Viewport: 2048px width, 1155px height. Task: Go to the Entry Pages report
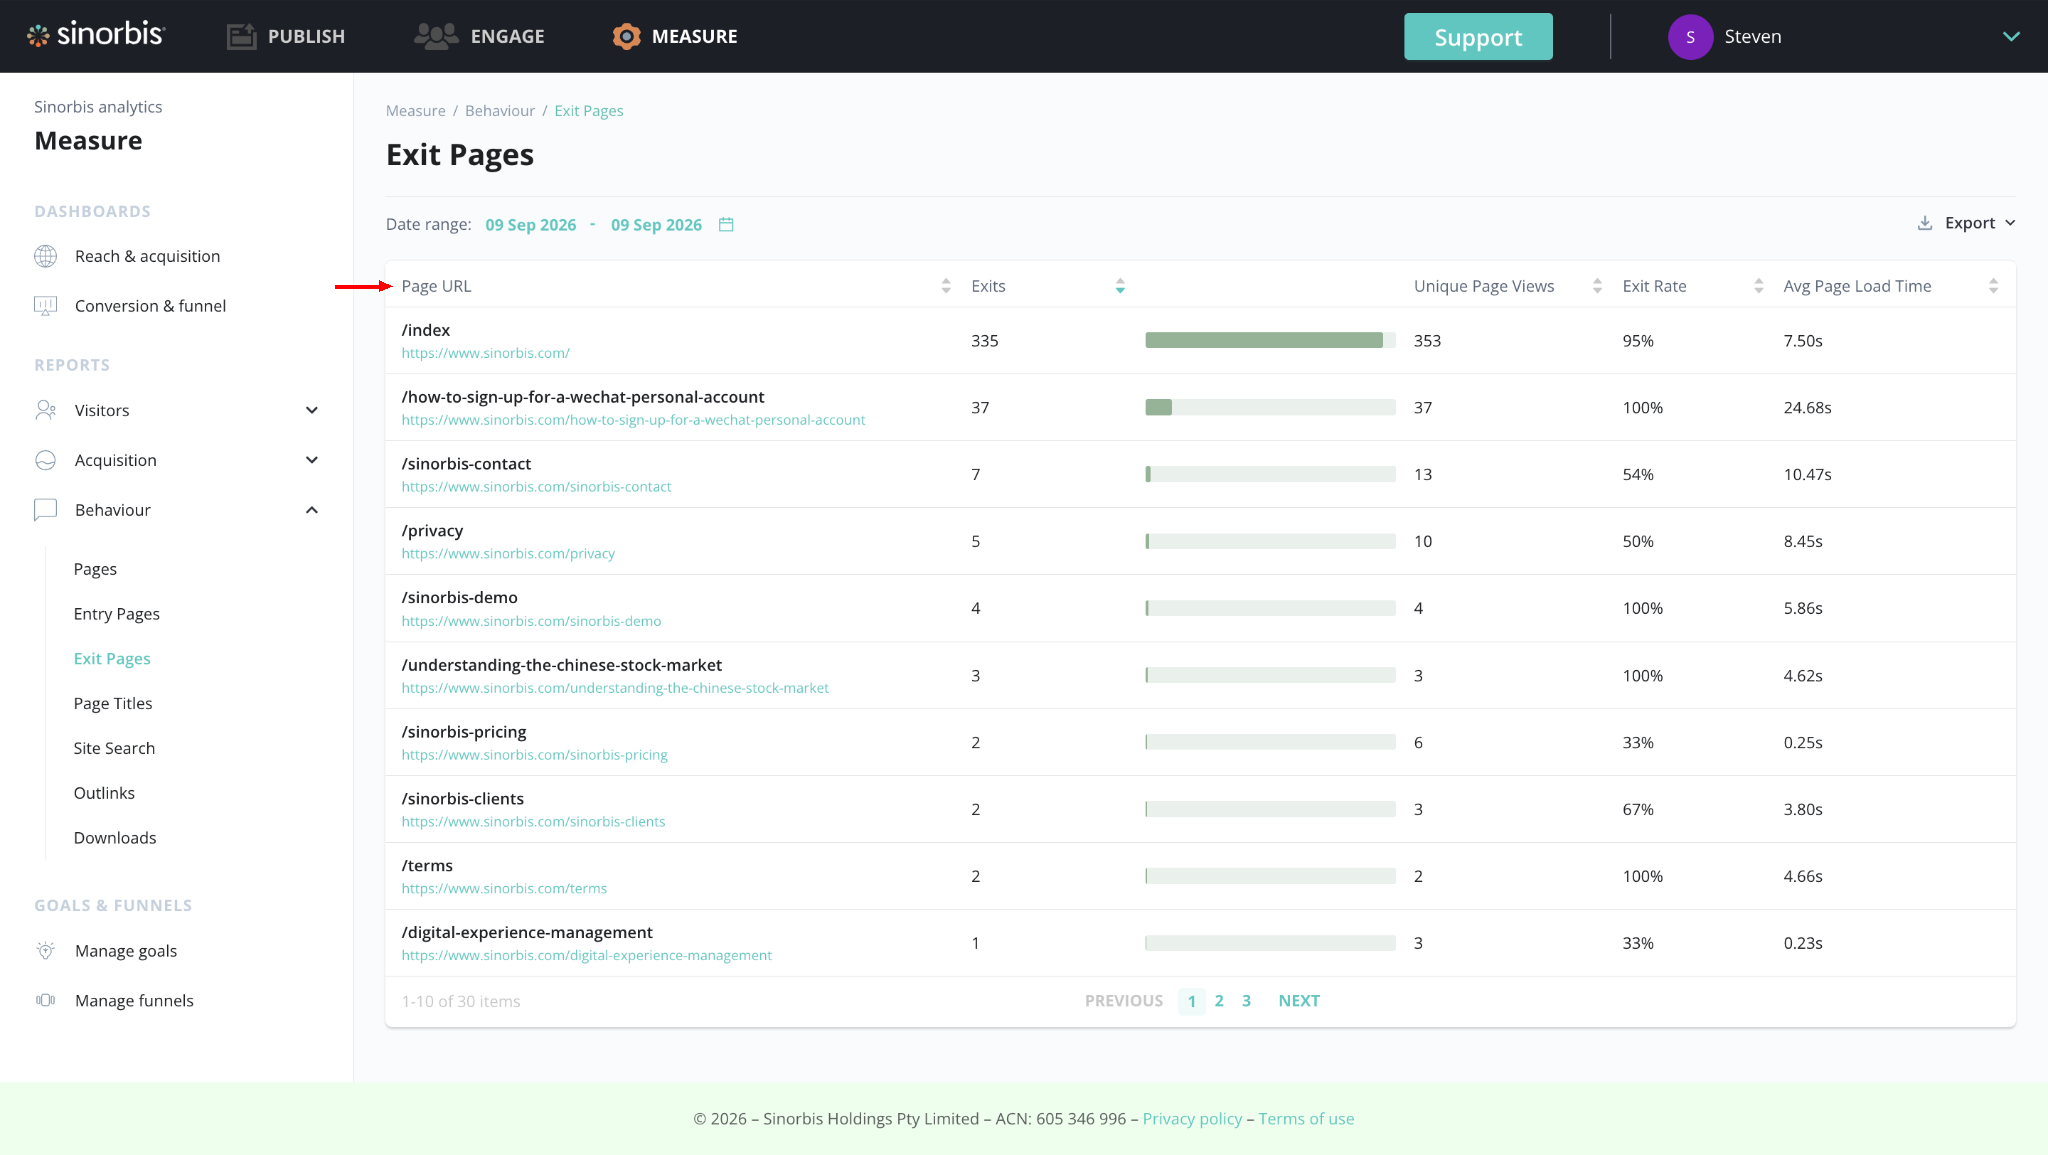[116, 614]
